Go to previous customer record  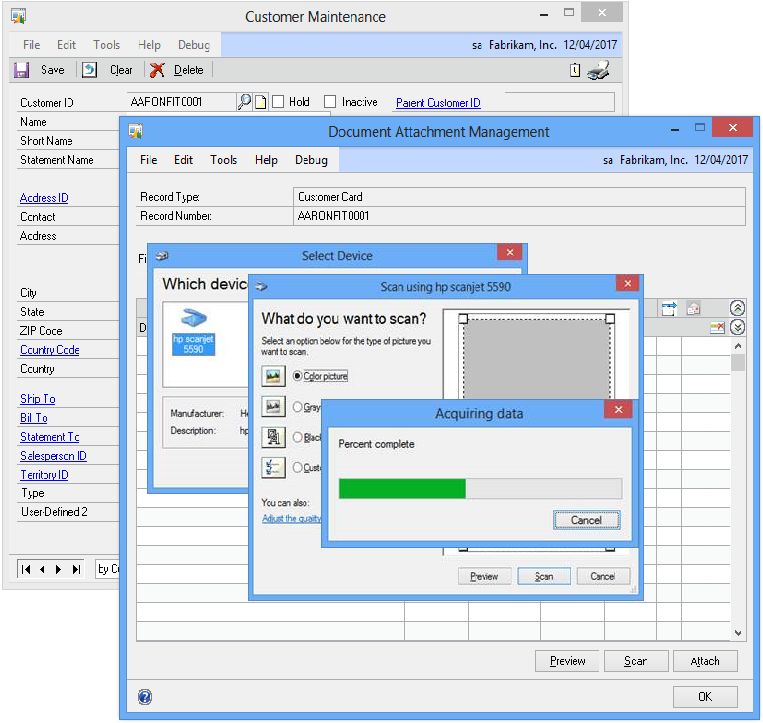click(42, 569)
